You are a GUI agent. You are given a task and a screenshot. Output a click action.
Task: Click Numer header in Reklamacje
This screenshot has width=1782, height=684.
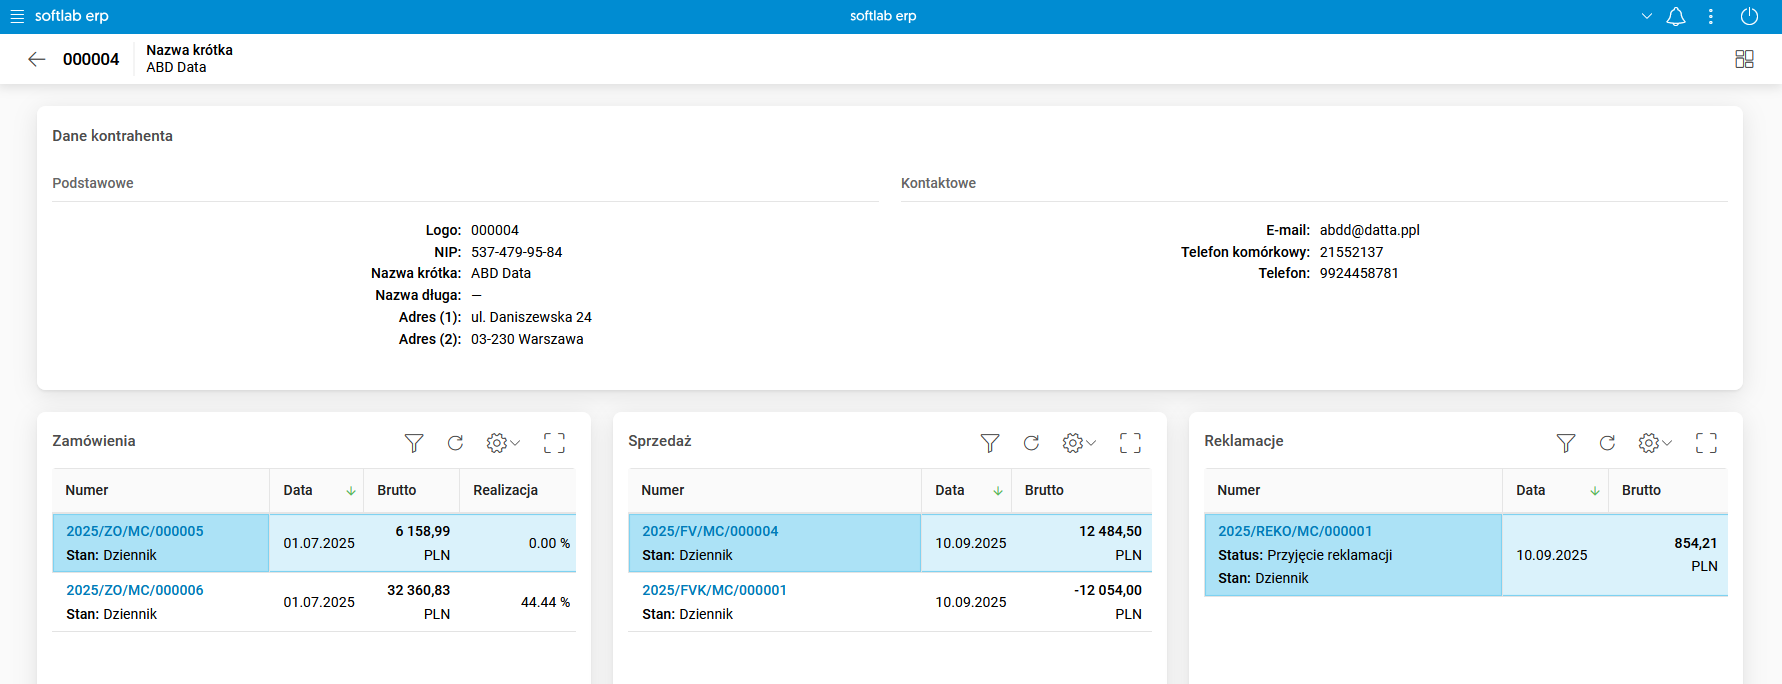pyautogui.click(x=1353, y=490)
